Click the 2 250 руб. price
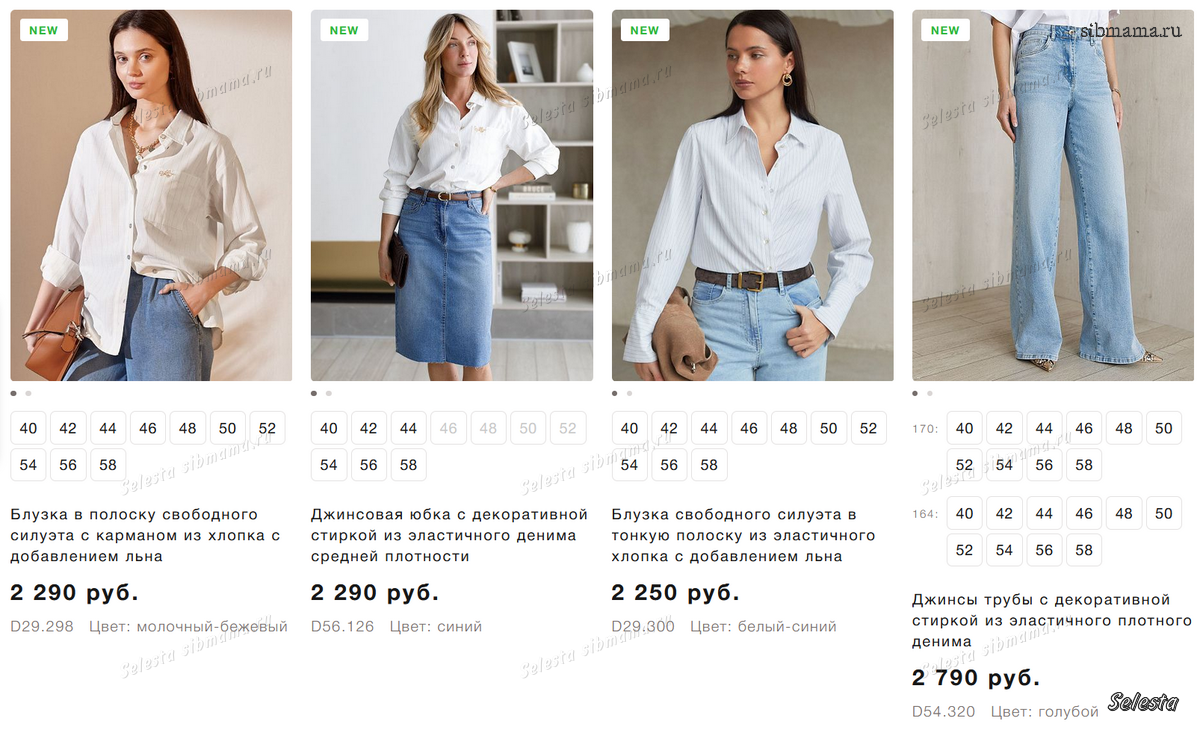Image resolution: width=1200 pixels, height=733 pixels. [x=675, y=592]
